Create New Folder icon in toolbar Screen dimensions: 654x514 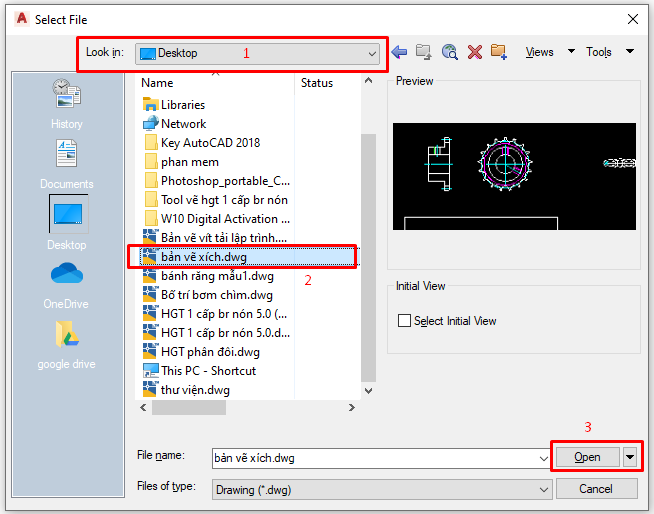(x=499, y=52)
